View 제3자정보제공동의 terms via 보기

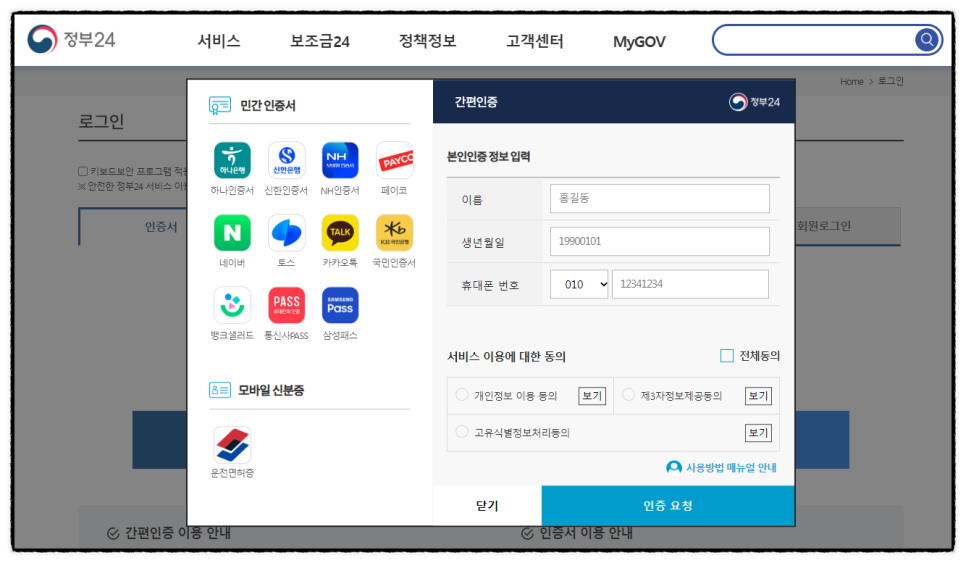tap(758, 395)
